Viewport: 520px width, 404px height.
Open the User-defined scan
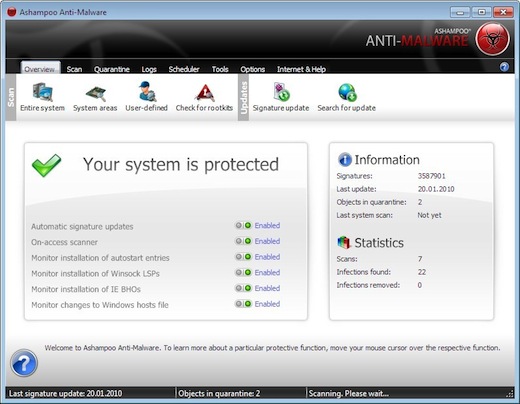[146, 97]
